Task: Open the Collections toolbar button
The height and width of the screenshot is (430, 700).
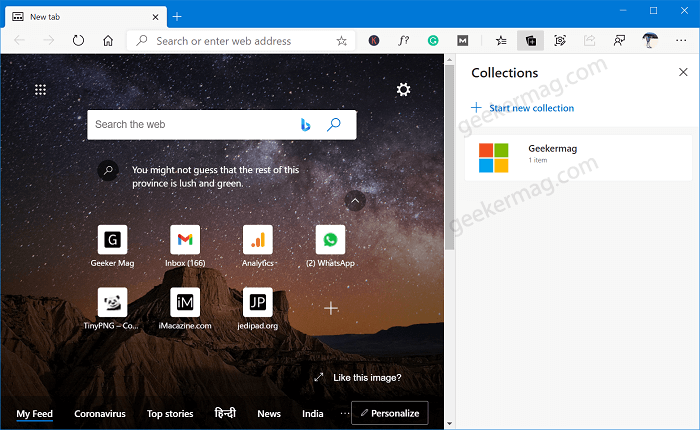Action: click(x=530, y=41)
